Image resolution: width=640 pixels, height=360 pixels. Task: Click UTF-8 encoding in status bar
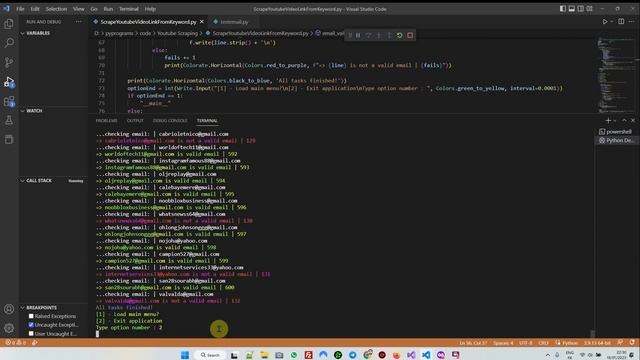click(526, 343)
